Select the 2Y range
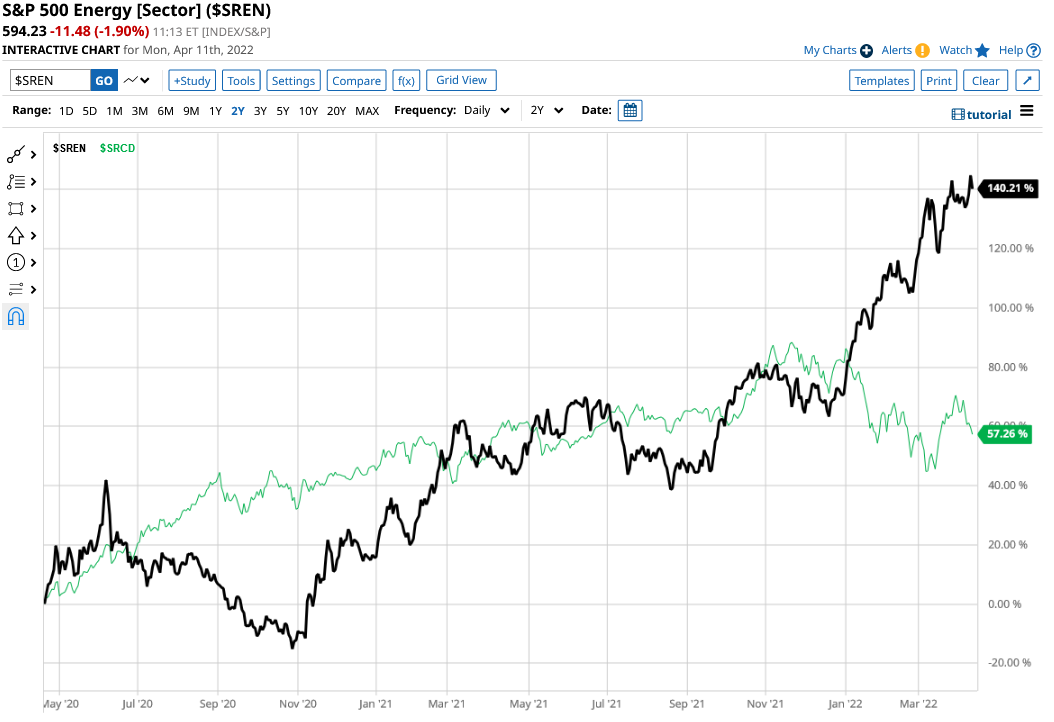This screenshot has width=1054, height=722. 238,111
